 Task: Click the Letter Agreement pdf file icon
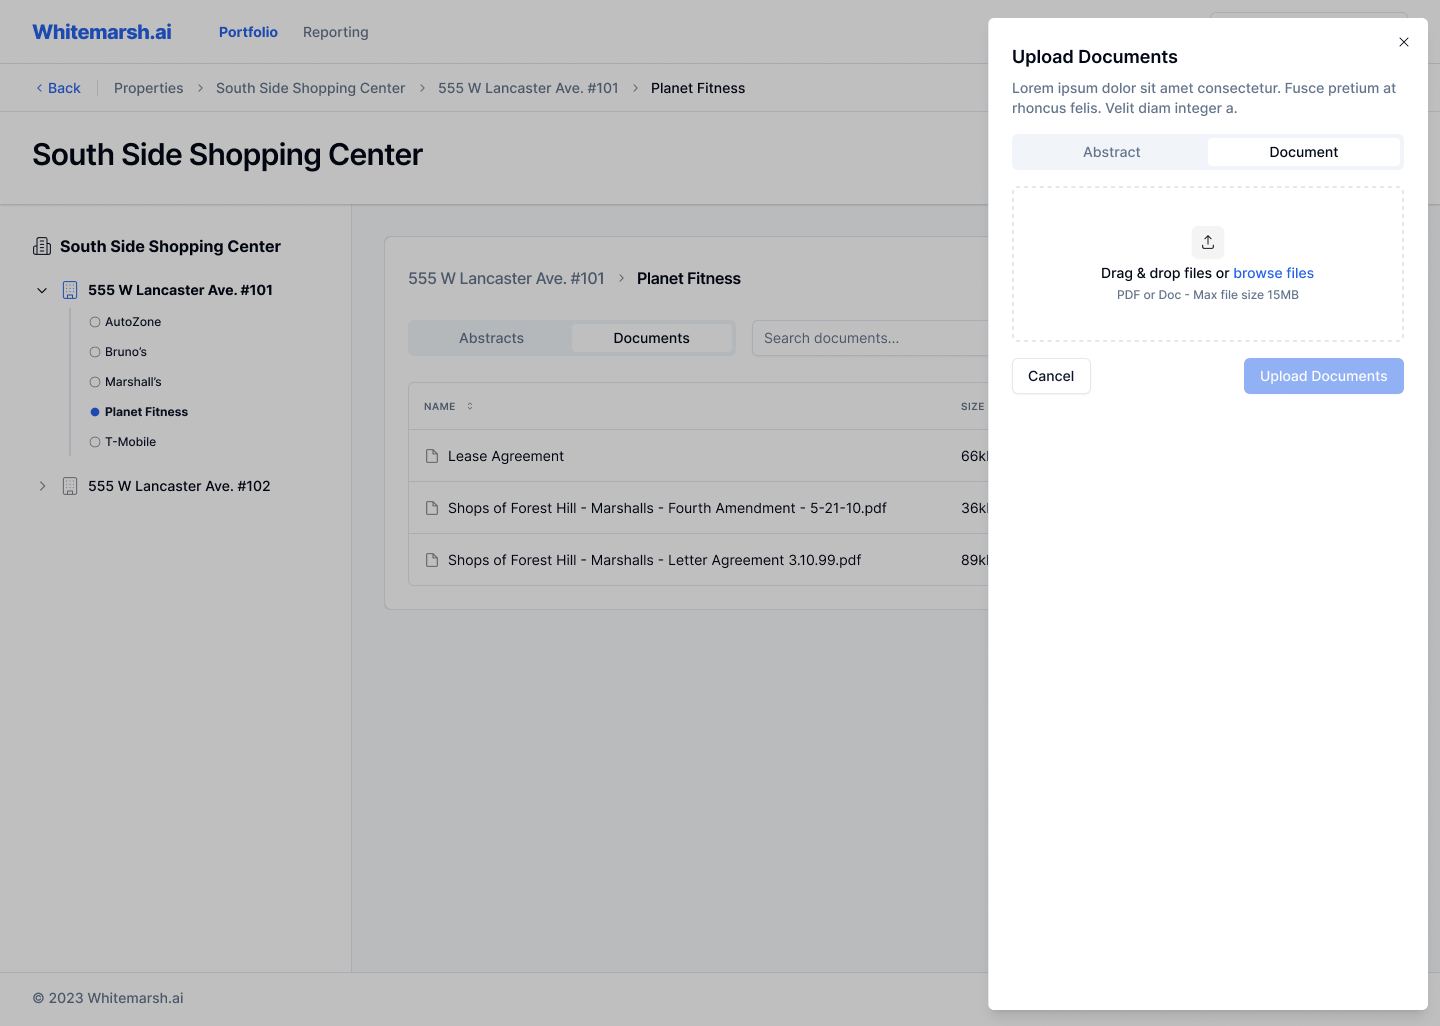click(x=432, y=560)
